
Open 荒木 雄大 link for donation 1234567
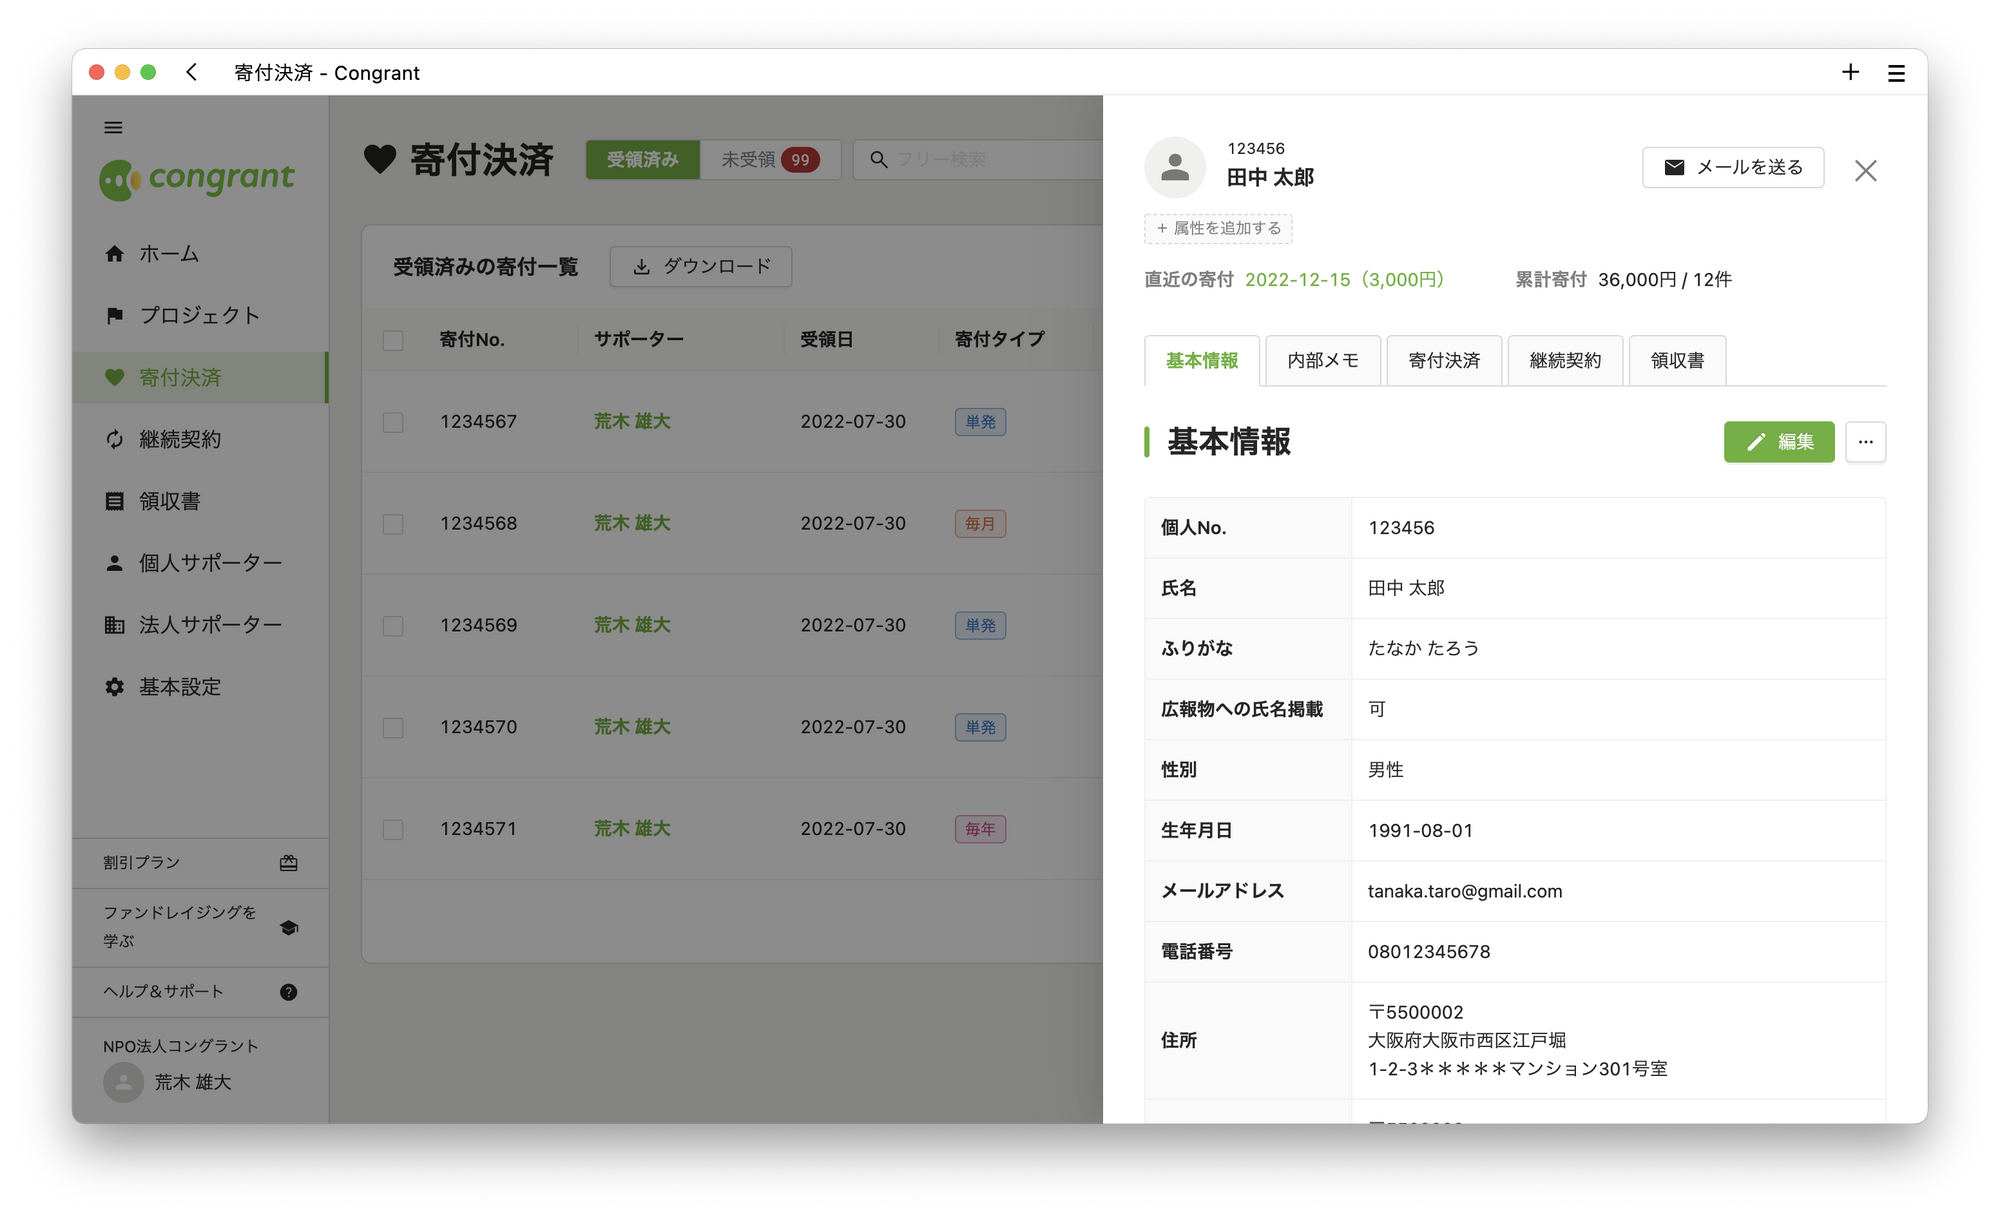point(632,422)
